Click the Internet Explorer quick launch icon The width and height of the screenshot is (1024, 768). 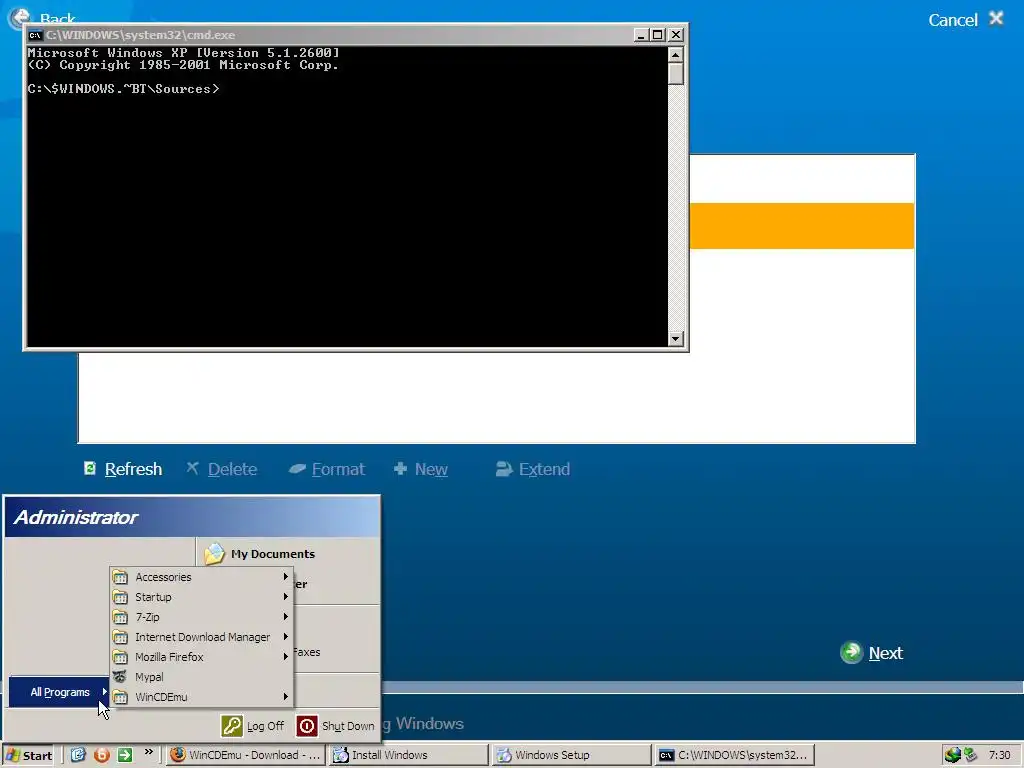(78, 755)
